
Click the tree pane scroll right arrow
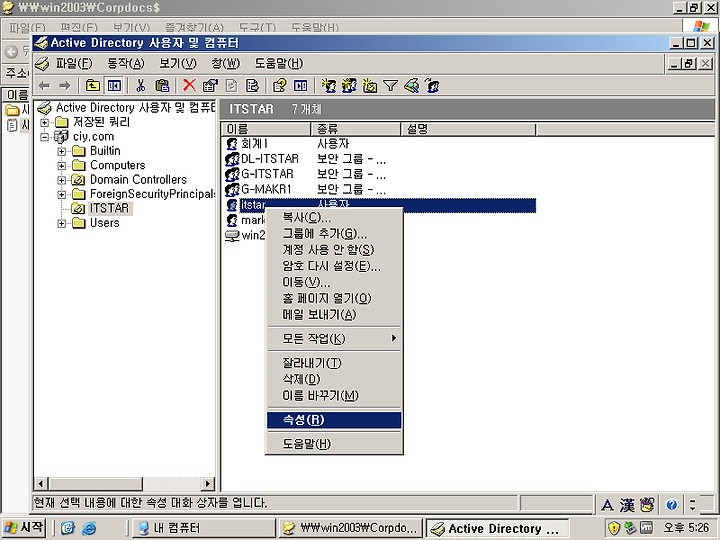208,484
